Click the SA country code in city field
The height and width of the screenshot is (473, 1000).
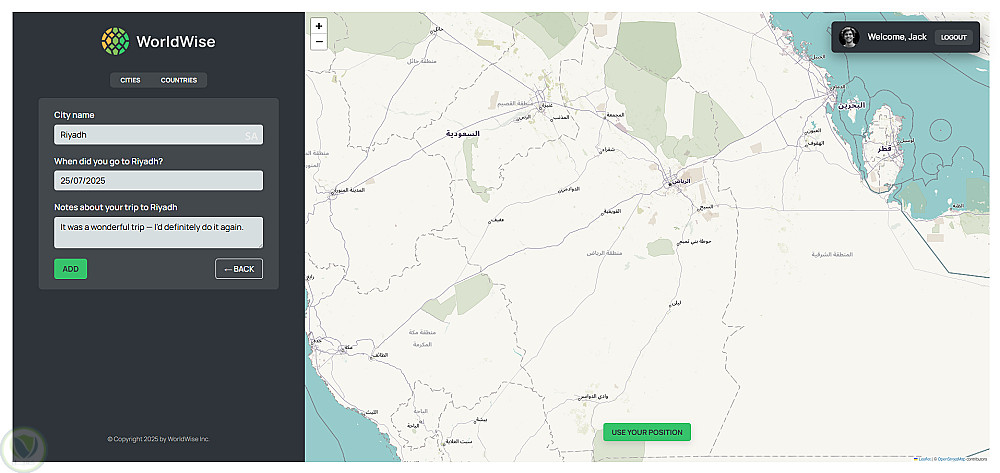(x=251, y=135)
